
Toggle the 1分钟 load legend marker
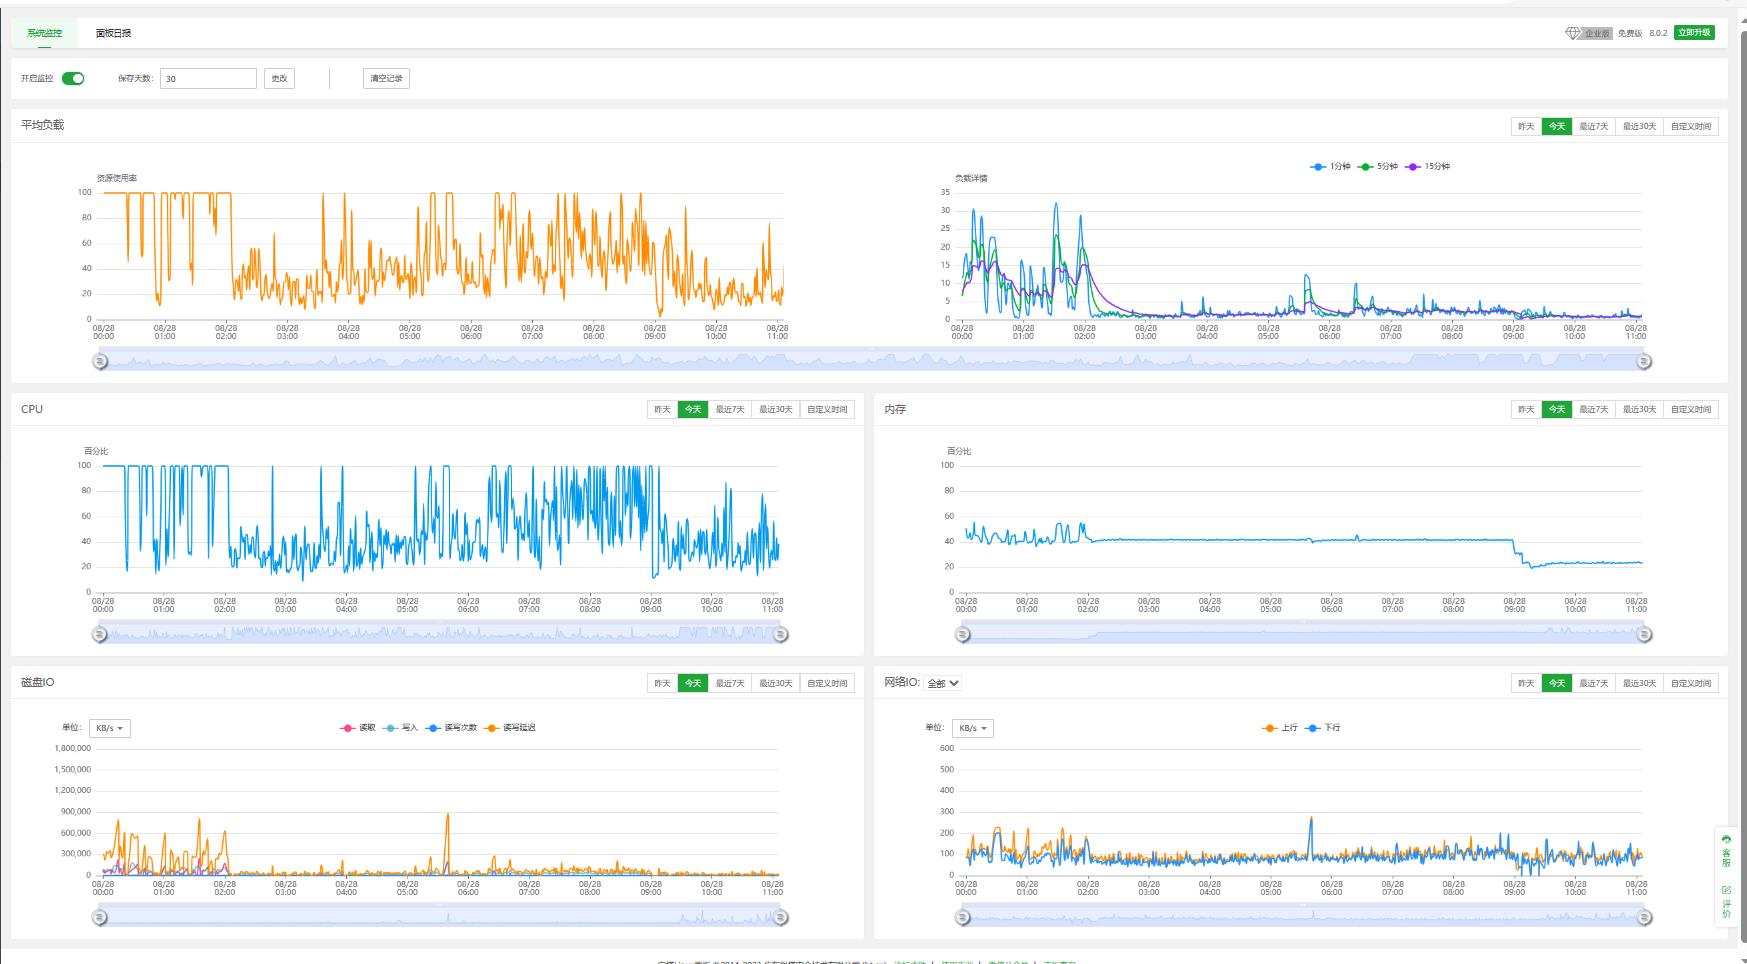pyautogui.click(x=1319, y=167)
